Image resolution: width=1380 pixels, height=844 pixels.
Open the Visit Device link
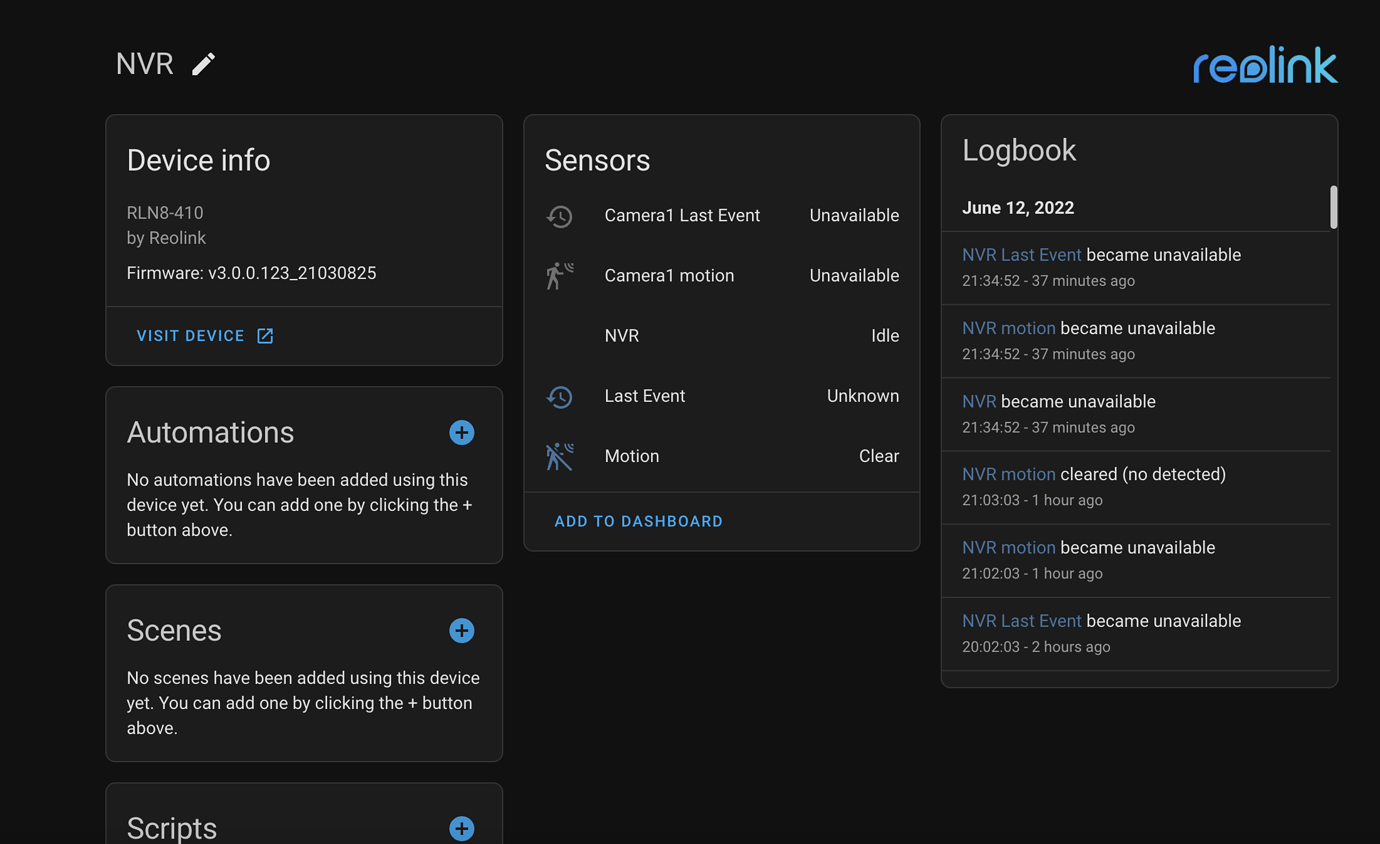tap(191, 336)
